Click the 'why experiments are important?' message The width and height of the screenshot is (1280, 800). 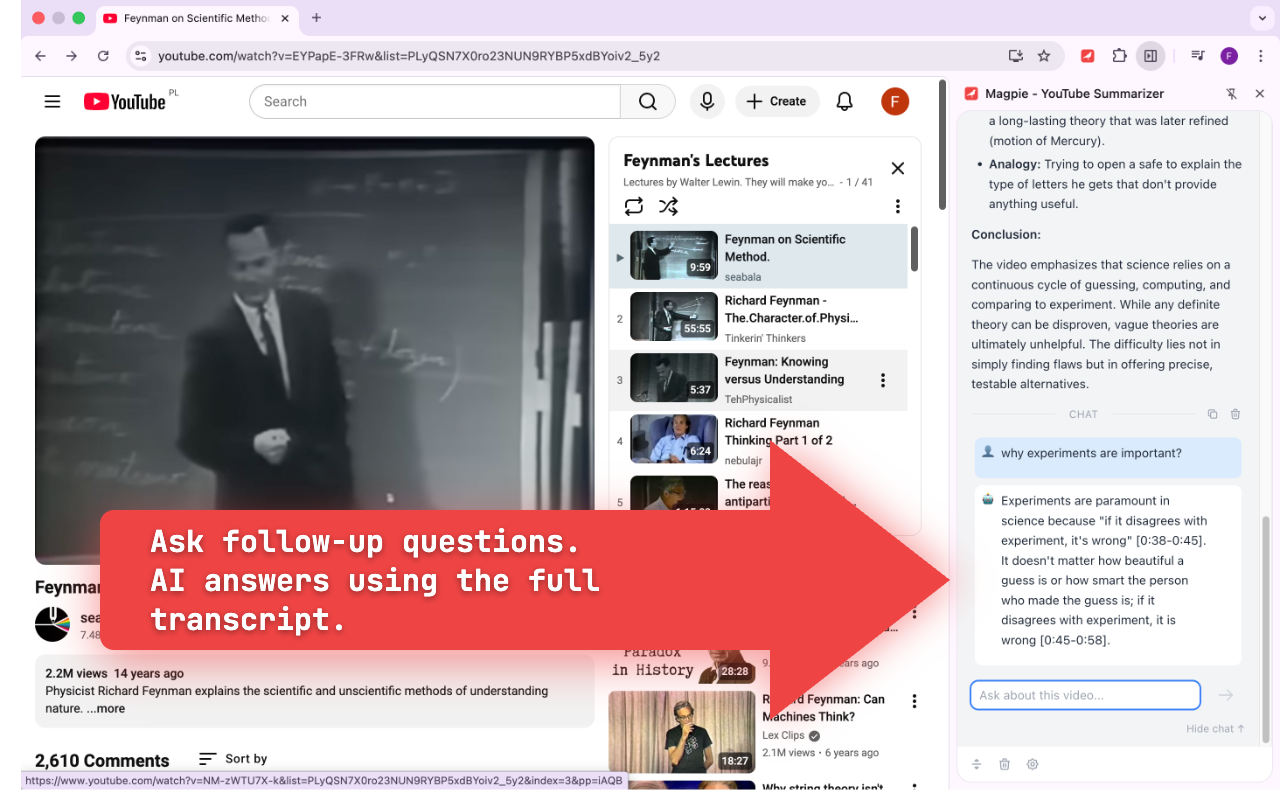click(x=1108, y=457)
